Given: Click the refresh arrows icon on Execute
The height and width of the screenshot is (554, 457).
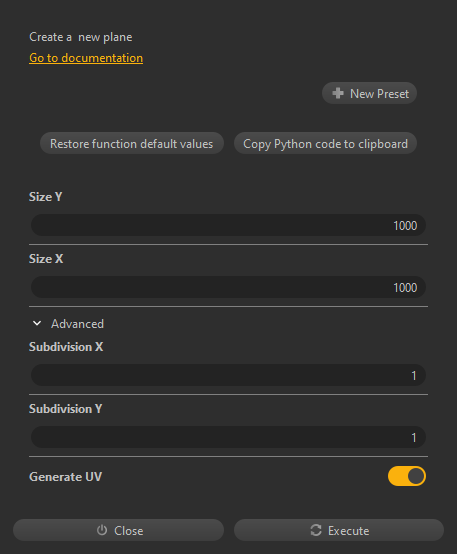Looking at the screenshot, I should pos(316,530).
